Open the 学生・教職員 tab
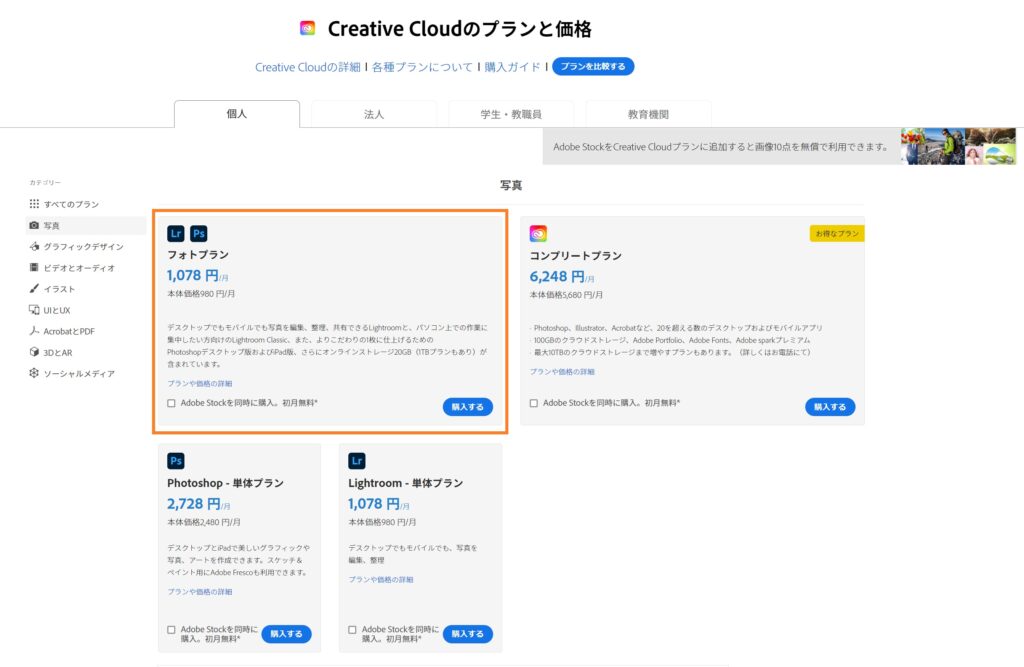This screenshot has height=667, width=1024. click(x=511, y=114)
